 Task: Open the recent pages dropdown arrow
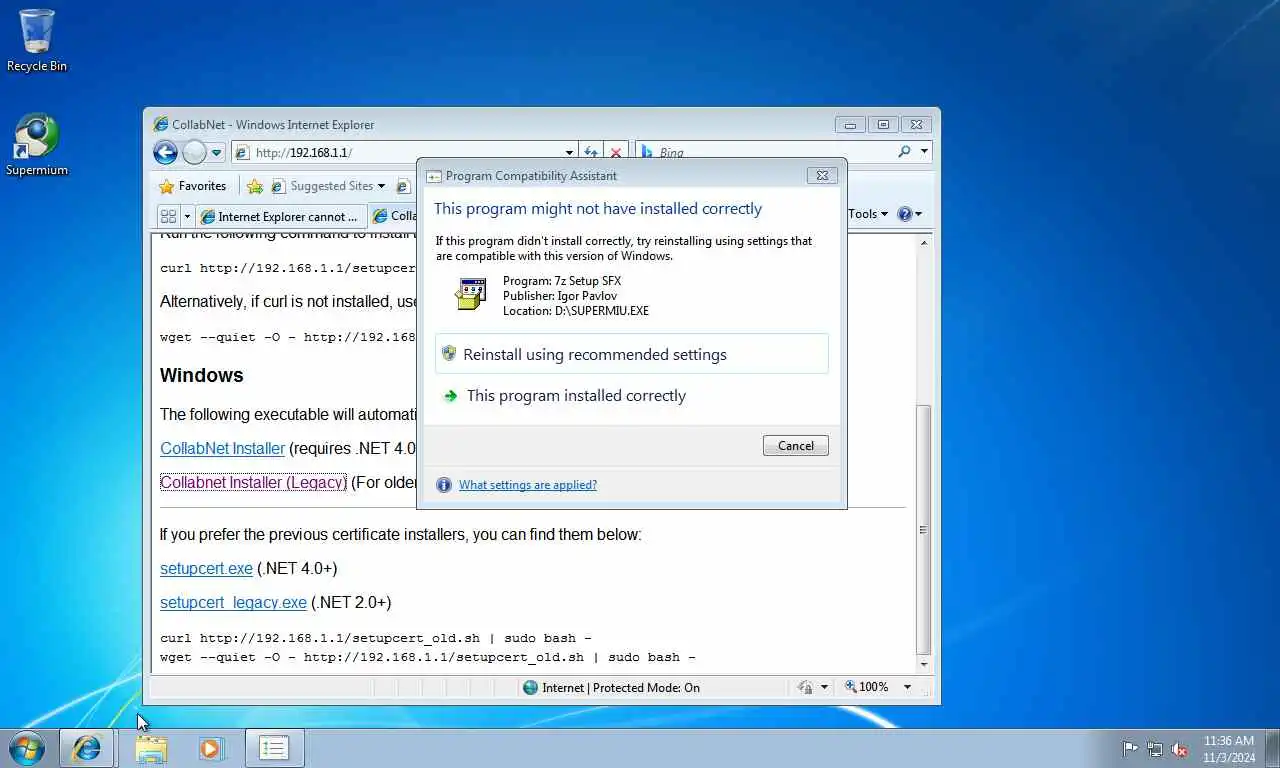point(216,153)
